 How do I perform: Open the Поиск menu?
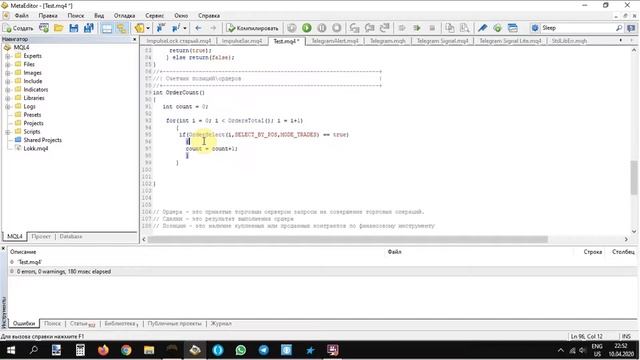coord(76,16)
